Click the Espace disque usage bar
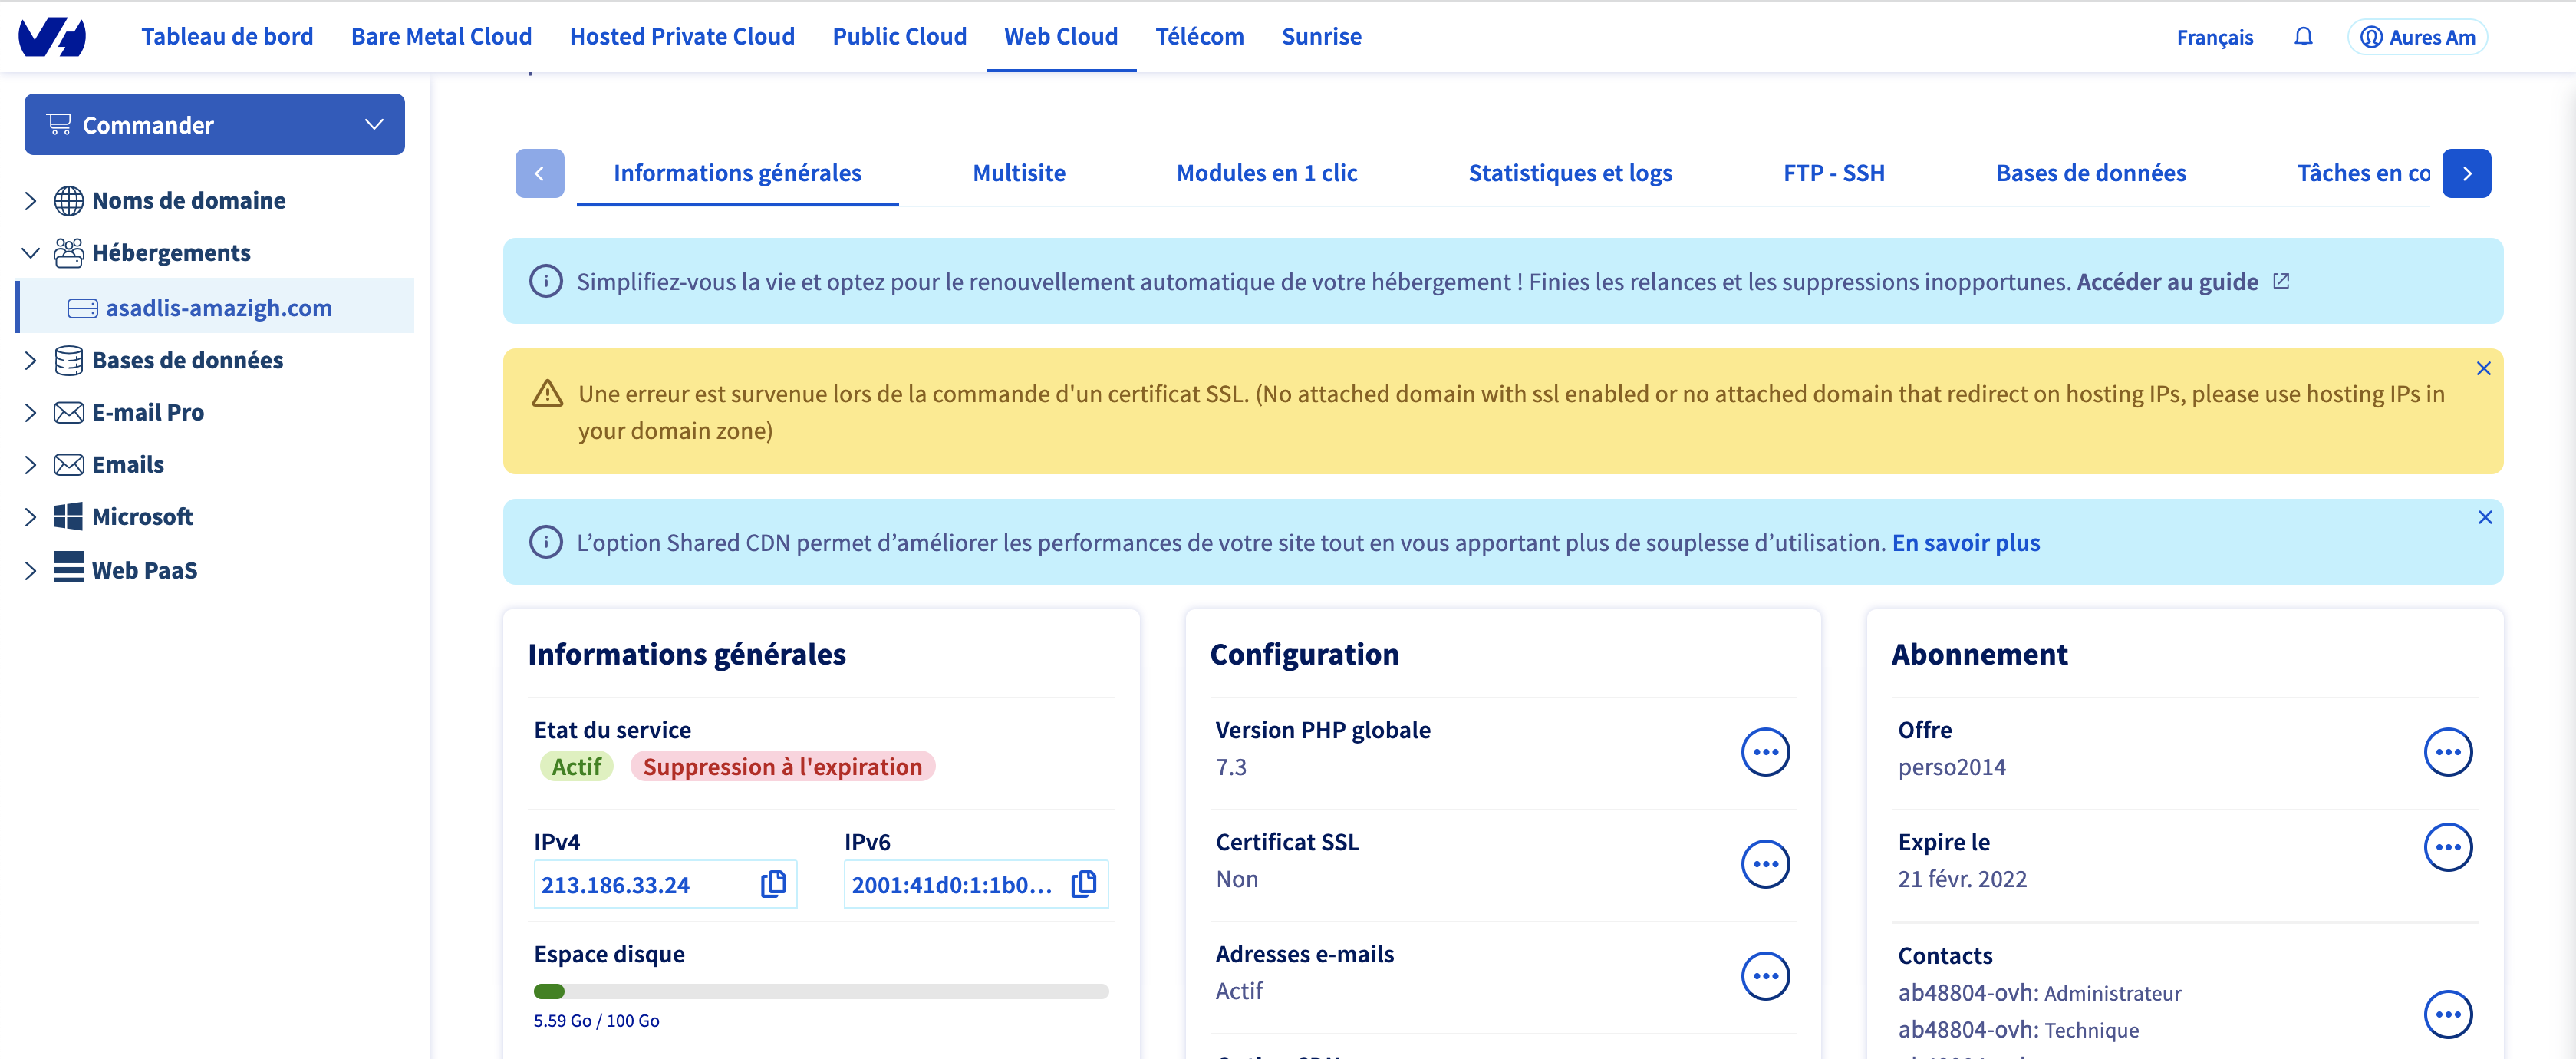This screenshot has height=1059, width=2576. [x=820, y=992]
